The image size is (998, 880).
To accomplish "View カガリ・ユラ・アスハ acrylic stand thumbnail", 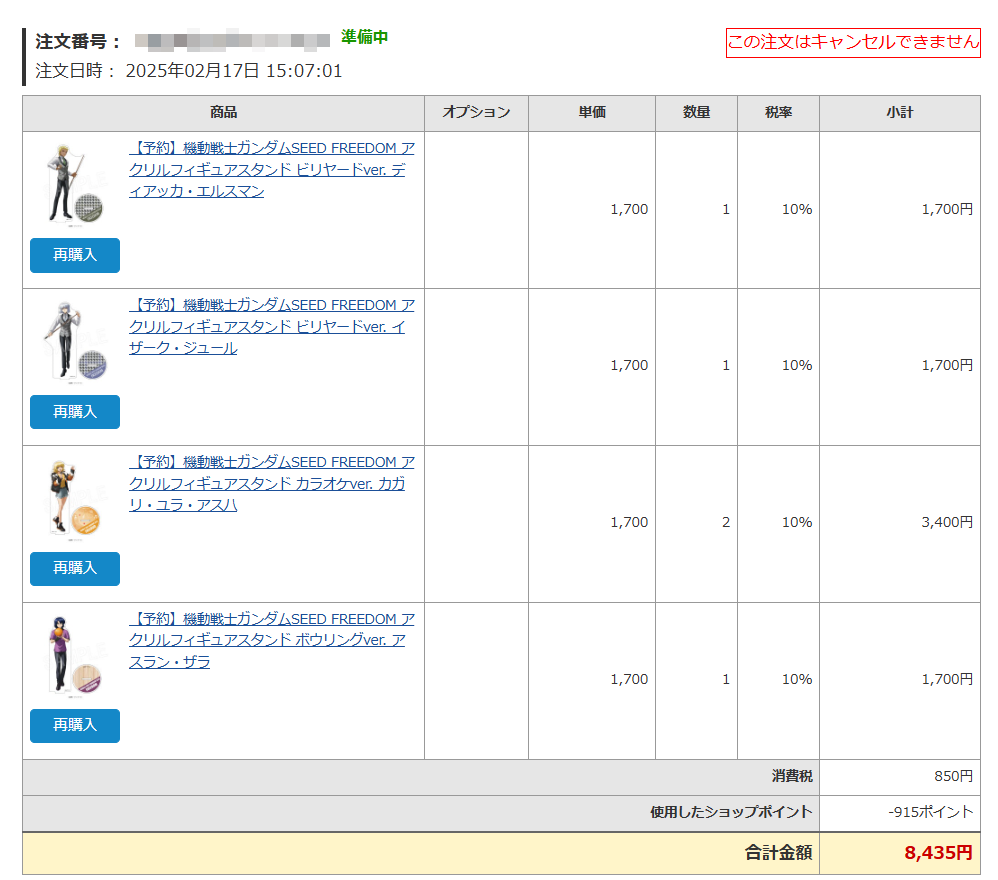I will tap(75, 498).
